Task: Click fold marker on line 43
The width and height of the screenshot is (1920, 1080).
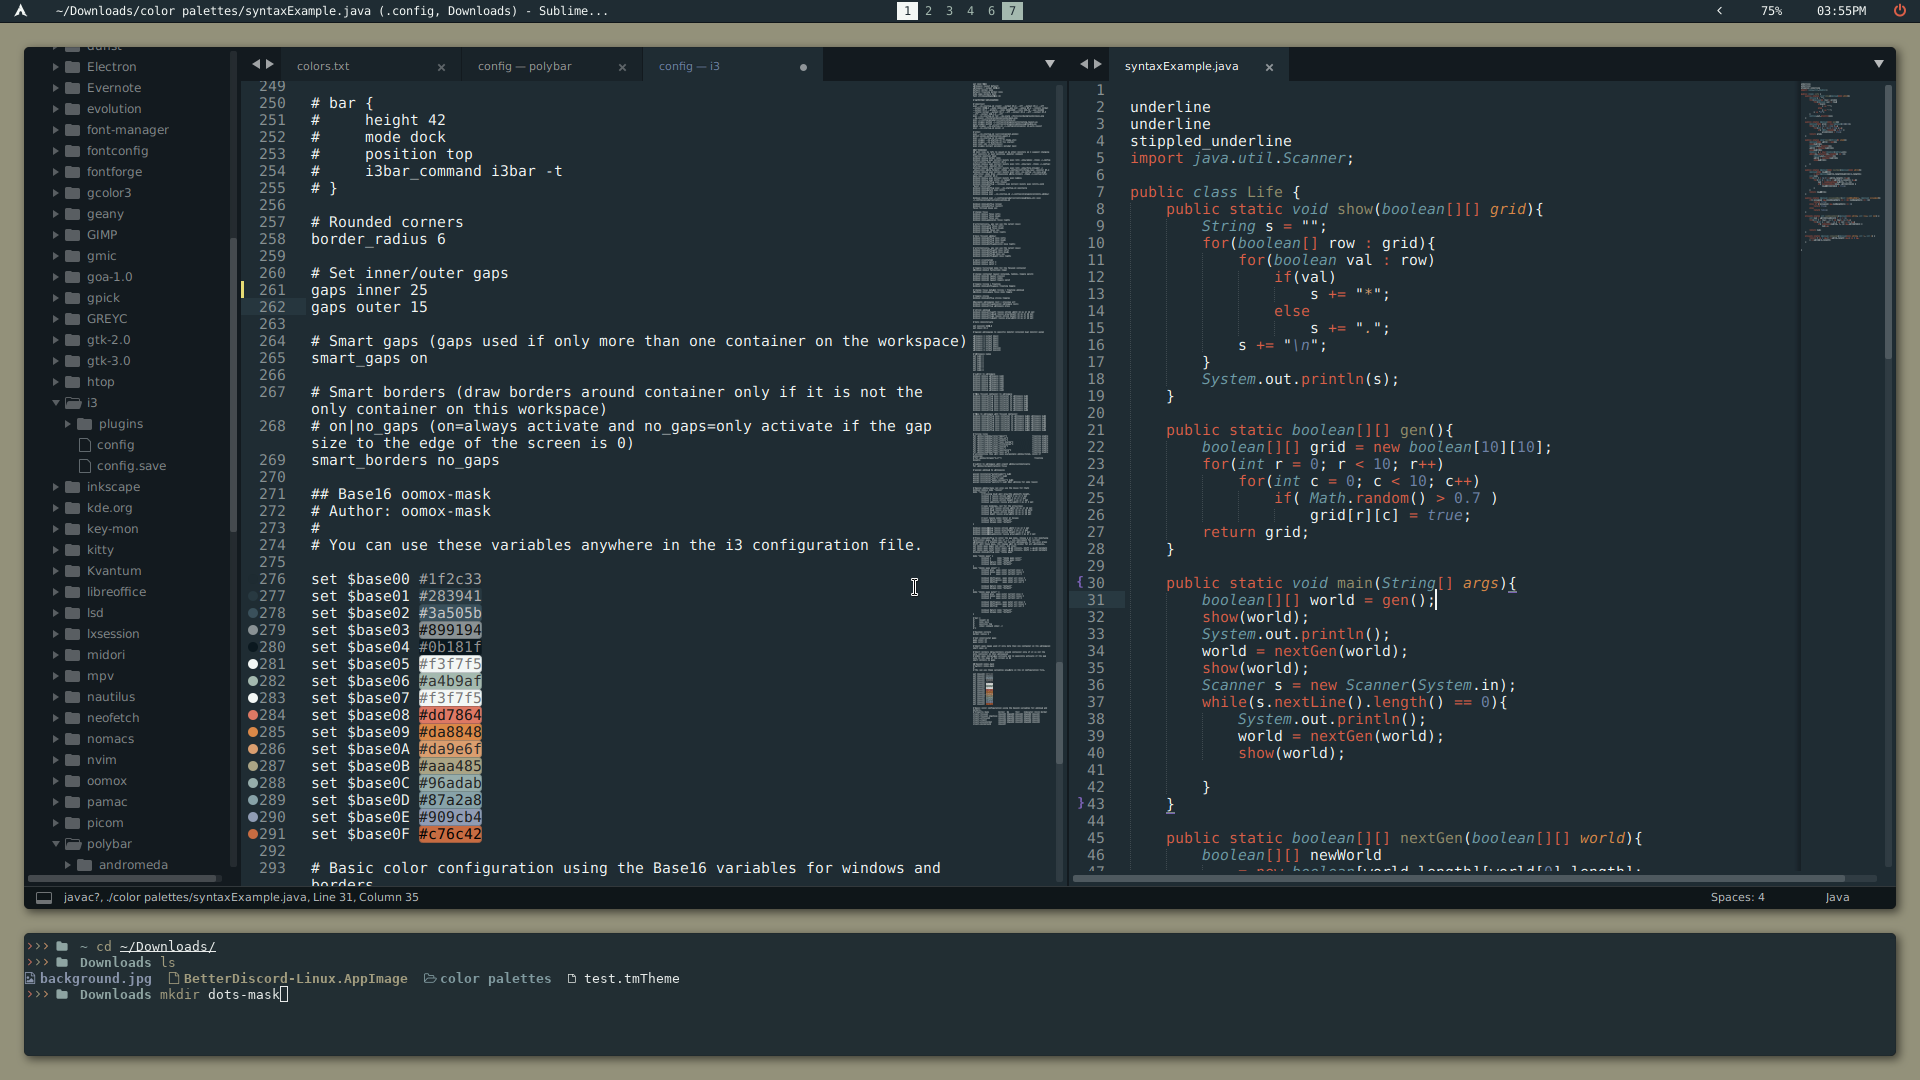Action: click(x=1080, y=804)
